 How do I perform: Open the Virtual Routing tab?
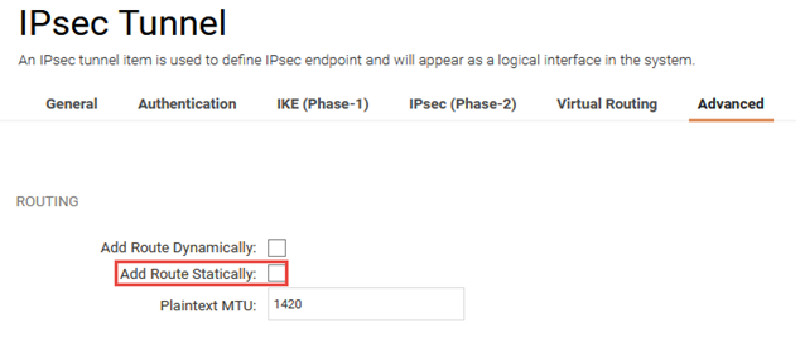coord(607,104)
